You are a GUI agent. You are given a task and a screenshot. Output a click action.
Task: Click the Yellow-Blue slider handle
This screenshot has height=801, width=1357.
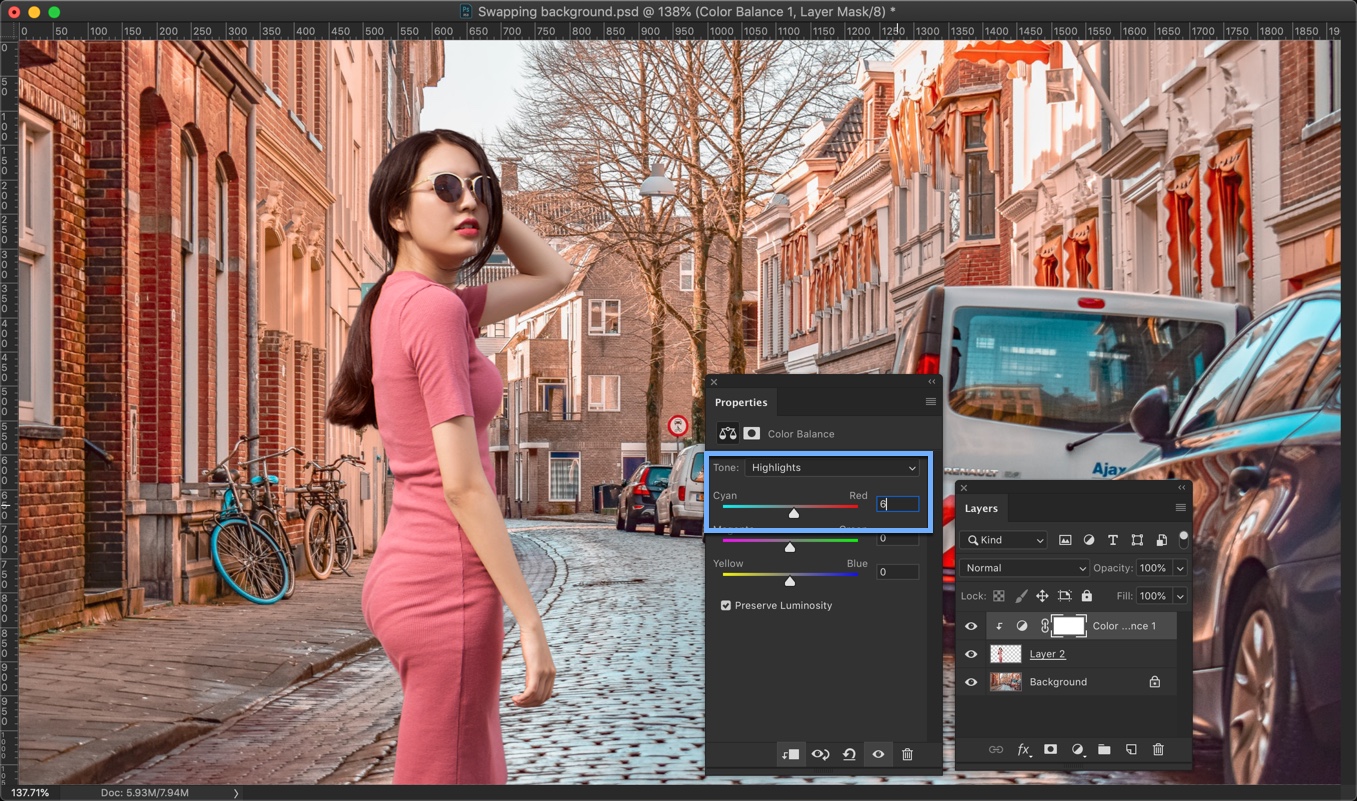(790, 581)
